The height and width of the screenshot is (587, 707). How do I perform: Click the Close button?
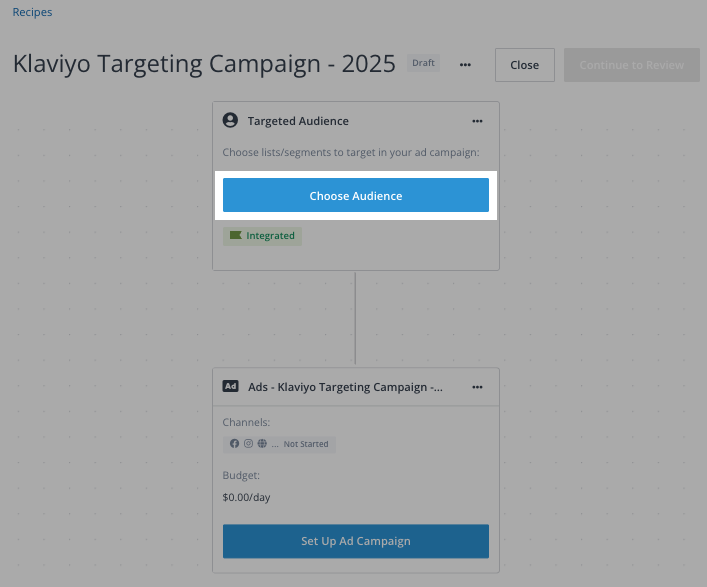(x=525, y=65)
